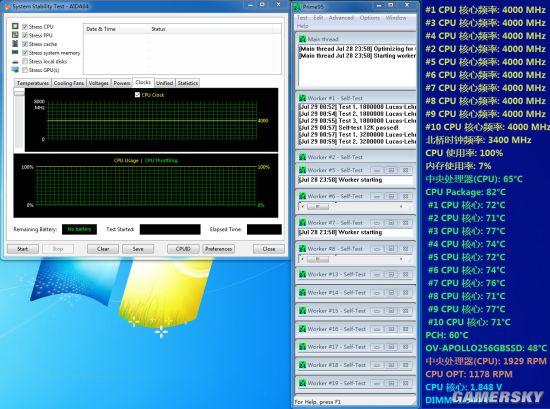Click the Worker #2 Self-Test window icon

click(x=302, y=157)
